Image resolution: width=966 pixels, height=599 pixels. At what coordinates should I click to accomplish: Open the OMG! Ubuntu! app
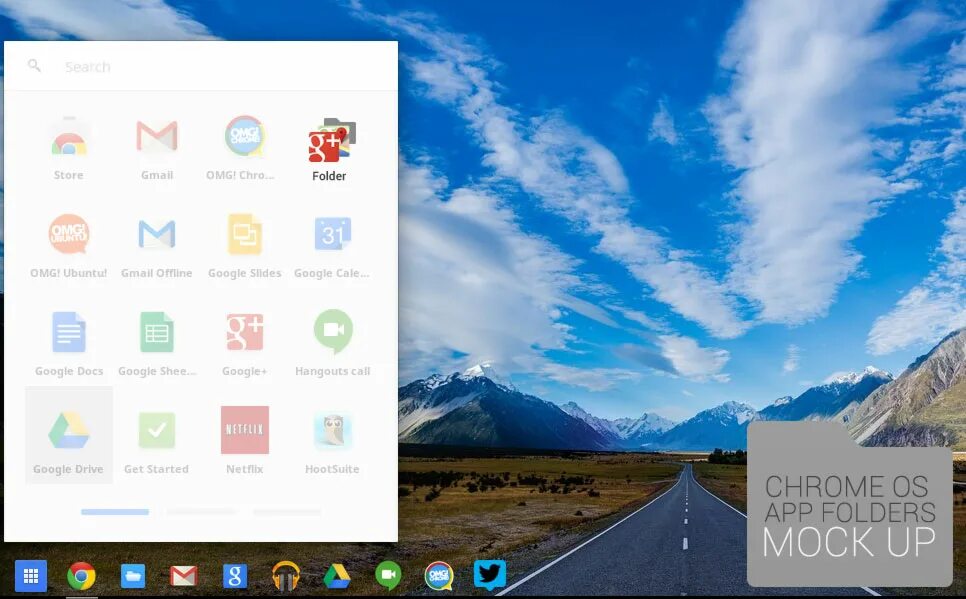pyautogui.click(x=68, y=237)
